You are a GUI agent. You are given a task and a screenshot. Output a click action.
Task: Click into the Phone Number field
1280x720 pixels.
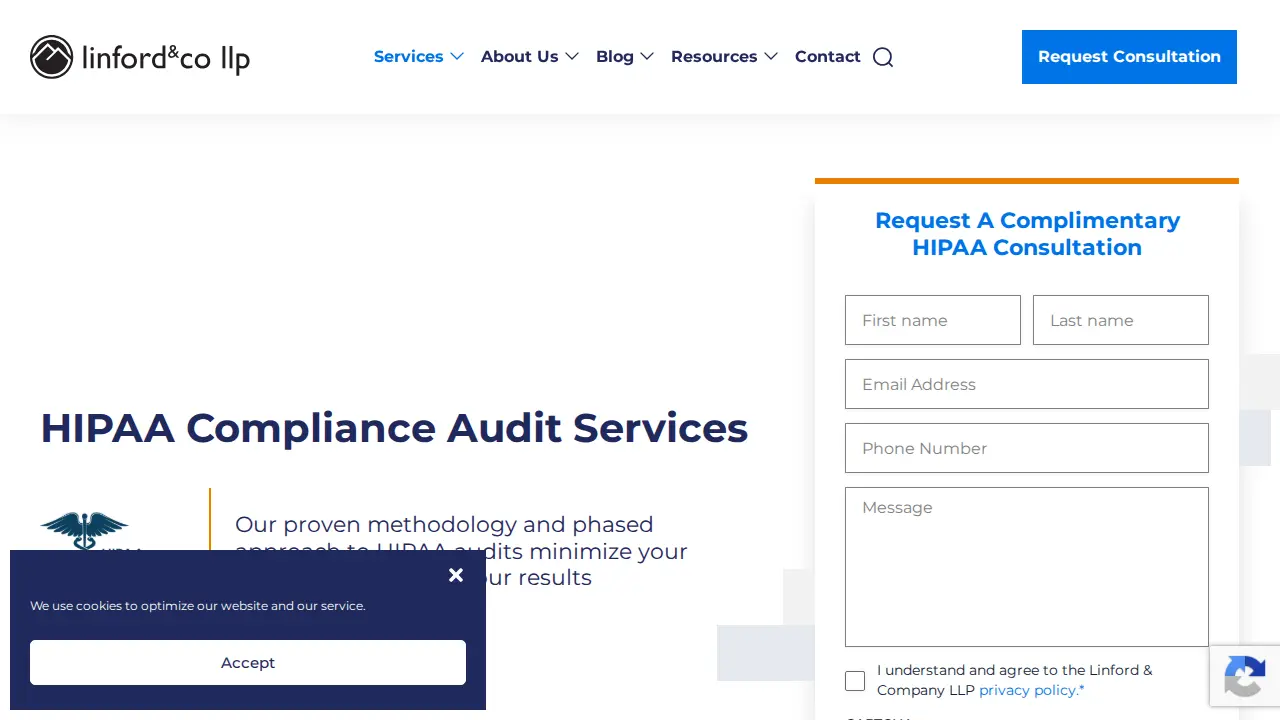(x=1027, y=448)
